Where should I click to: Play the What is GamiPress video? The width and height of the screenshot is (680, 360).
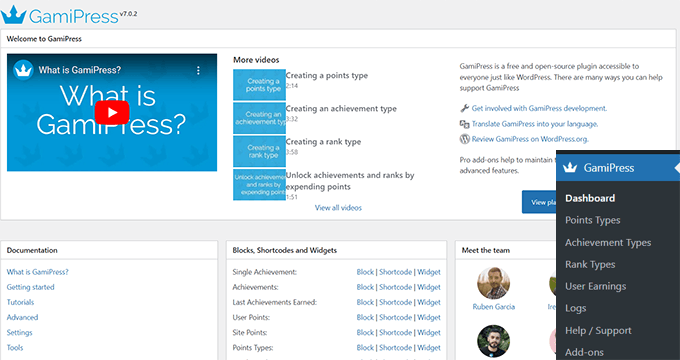click(112, 113)
